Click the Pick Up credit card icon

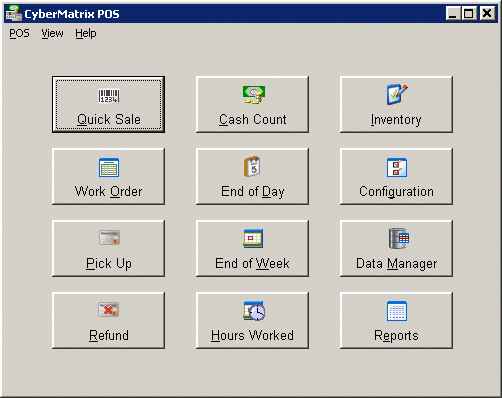(x=109, y=238)
